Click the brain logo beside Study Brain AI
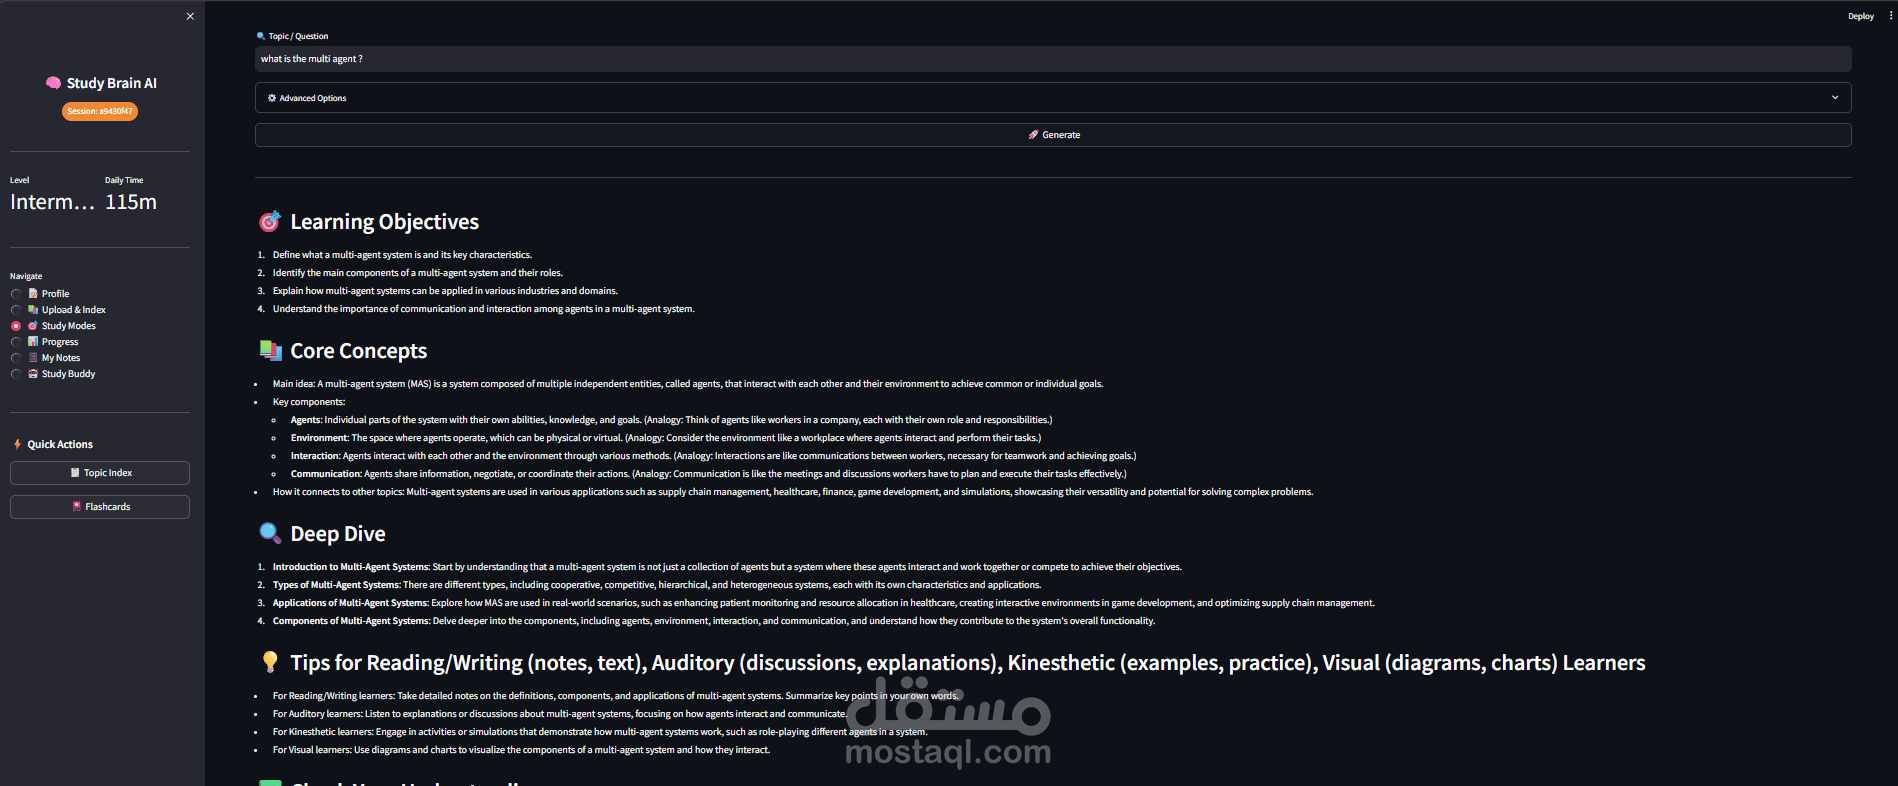 pos(53,83)
